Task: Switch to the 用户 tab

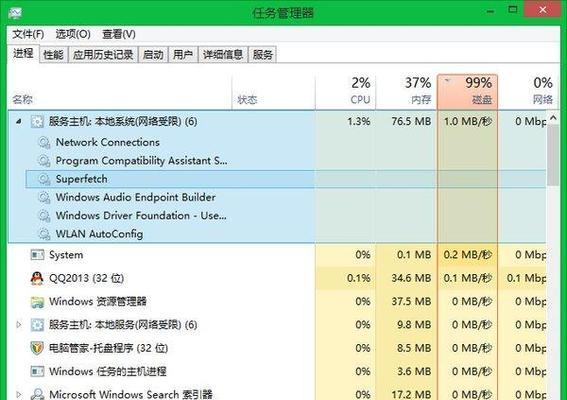Action: [183, 55]
